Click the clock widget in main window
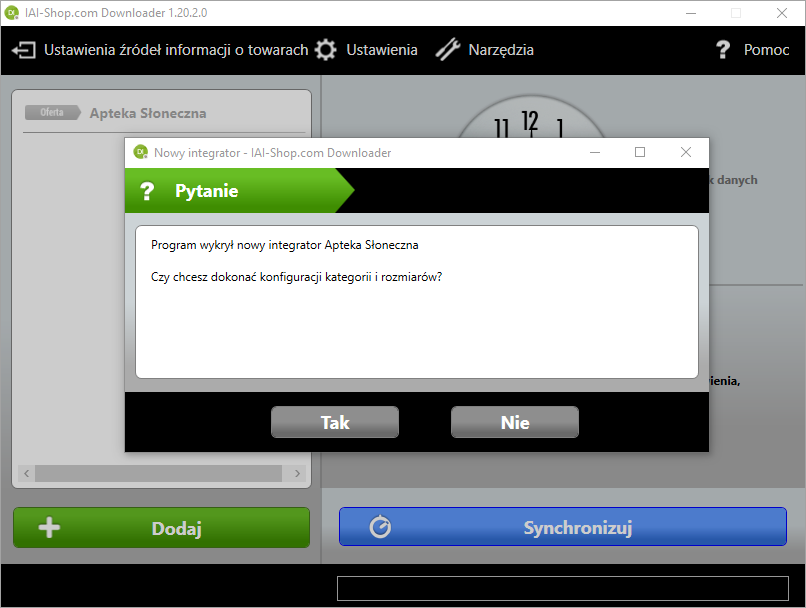 [531, 117]
